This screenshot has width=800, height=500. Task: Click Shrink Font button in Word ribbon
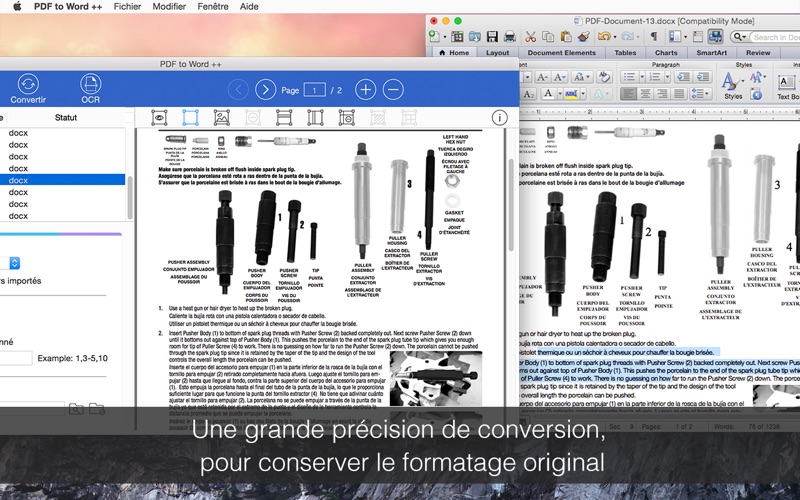(560, 77)
